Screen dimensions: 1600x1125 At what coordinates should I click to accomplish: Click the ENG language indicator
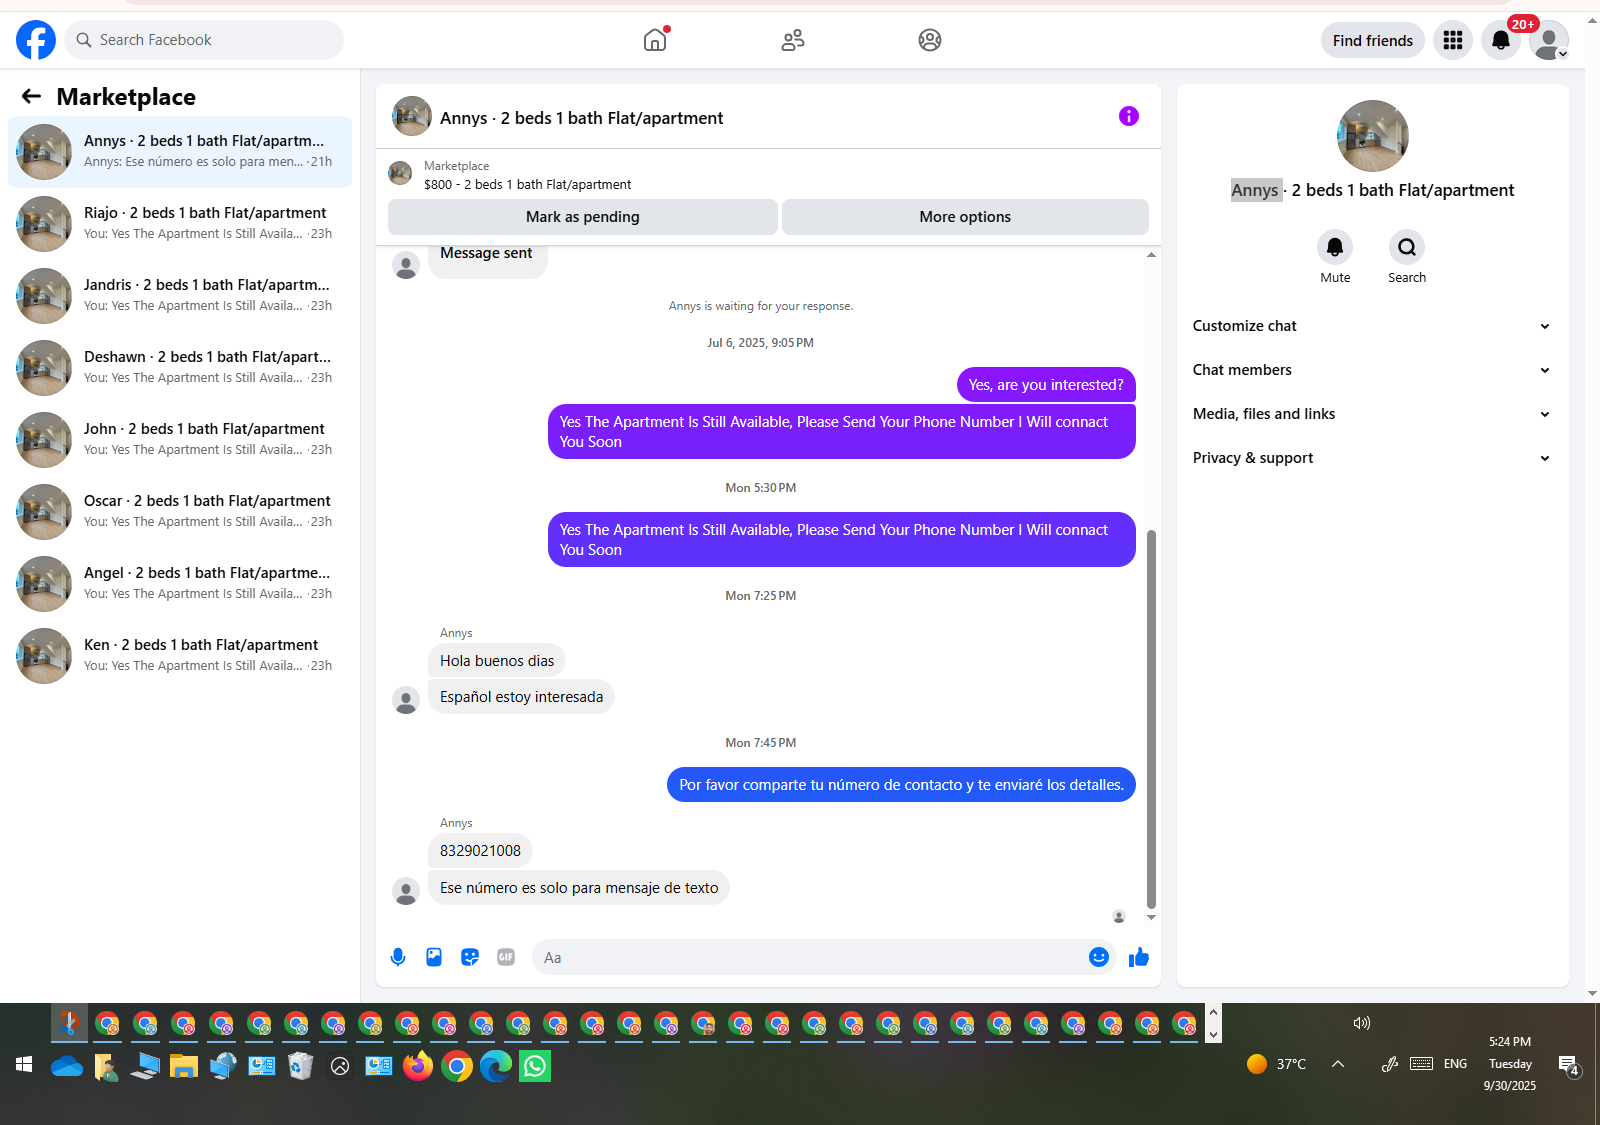pos(1455,1064)
